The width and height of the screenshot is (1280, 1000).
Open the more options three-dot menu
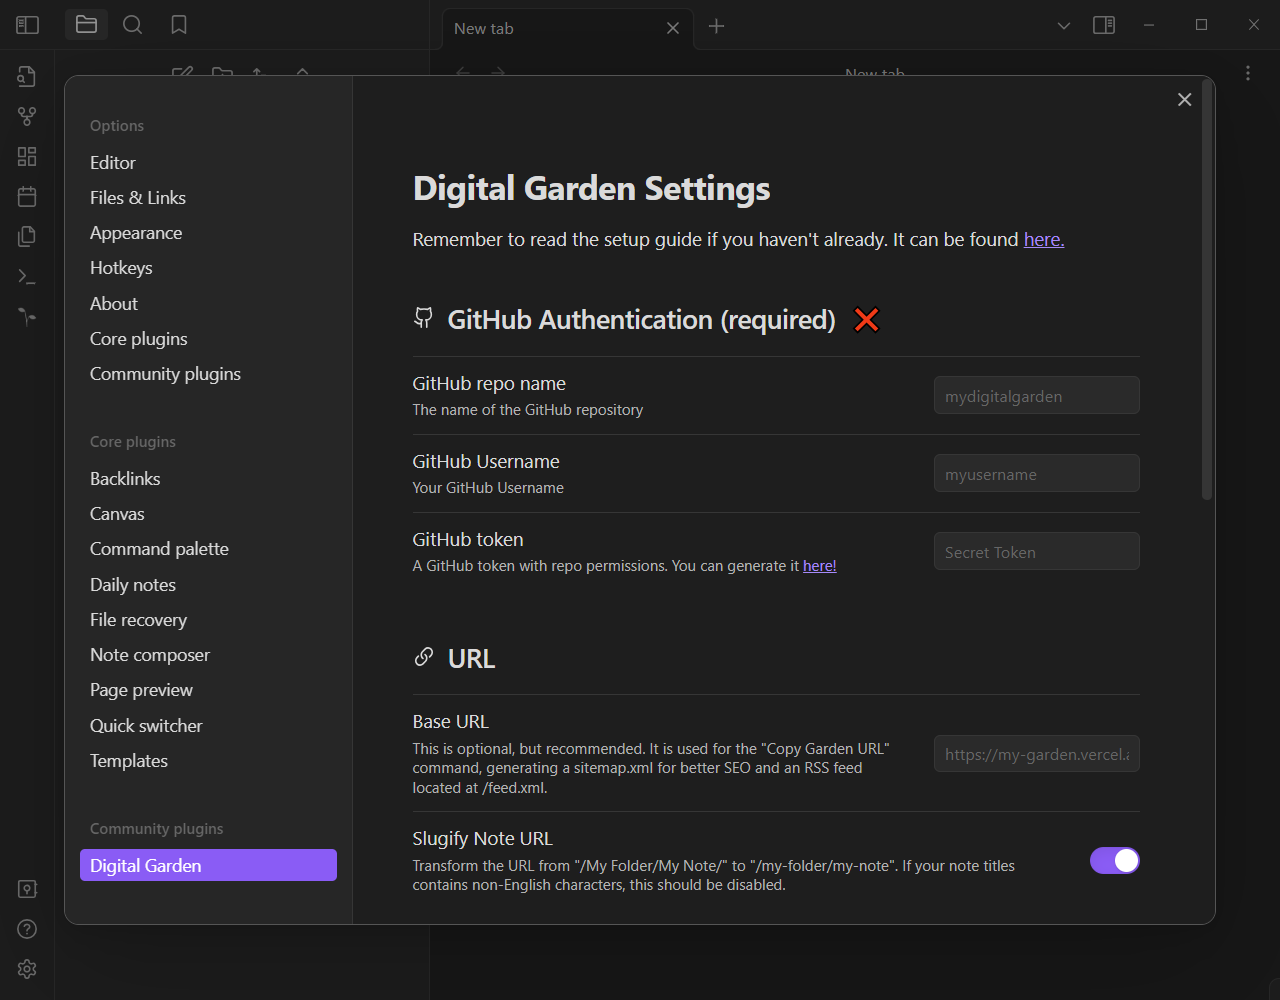pos(1247,73)
